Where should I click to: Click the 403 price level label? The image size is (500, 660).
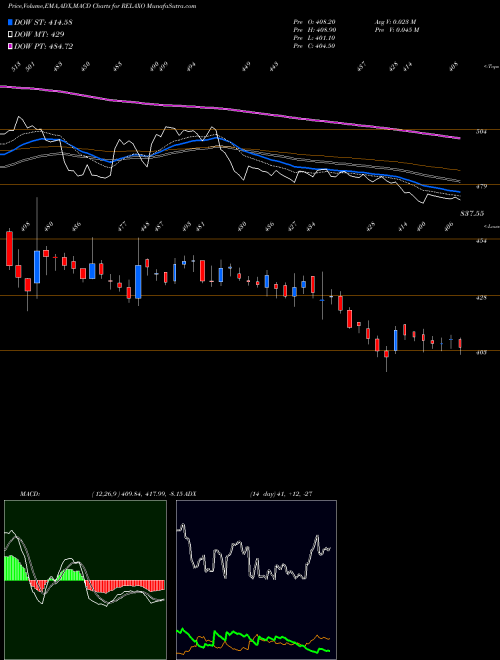(x=481, y=352)
